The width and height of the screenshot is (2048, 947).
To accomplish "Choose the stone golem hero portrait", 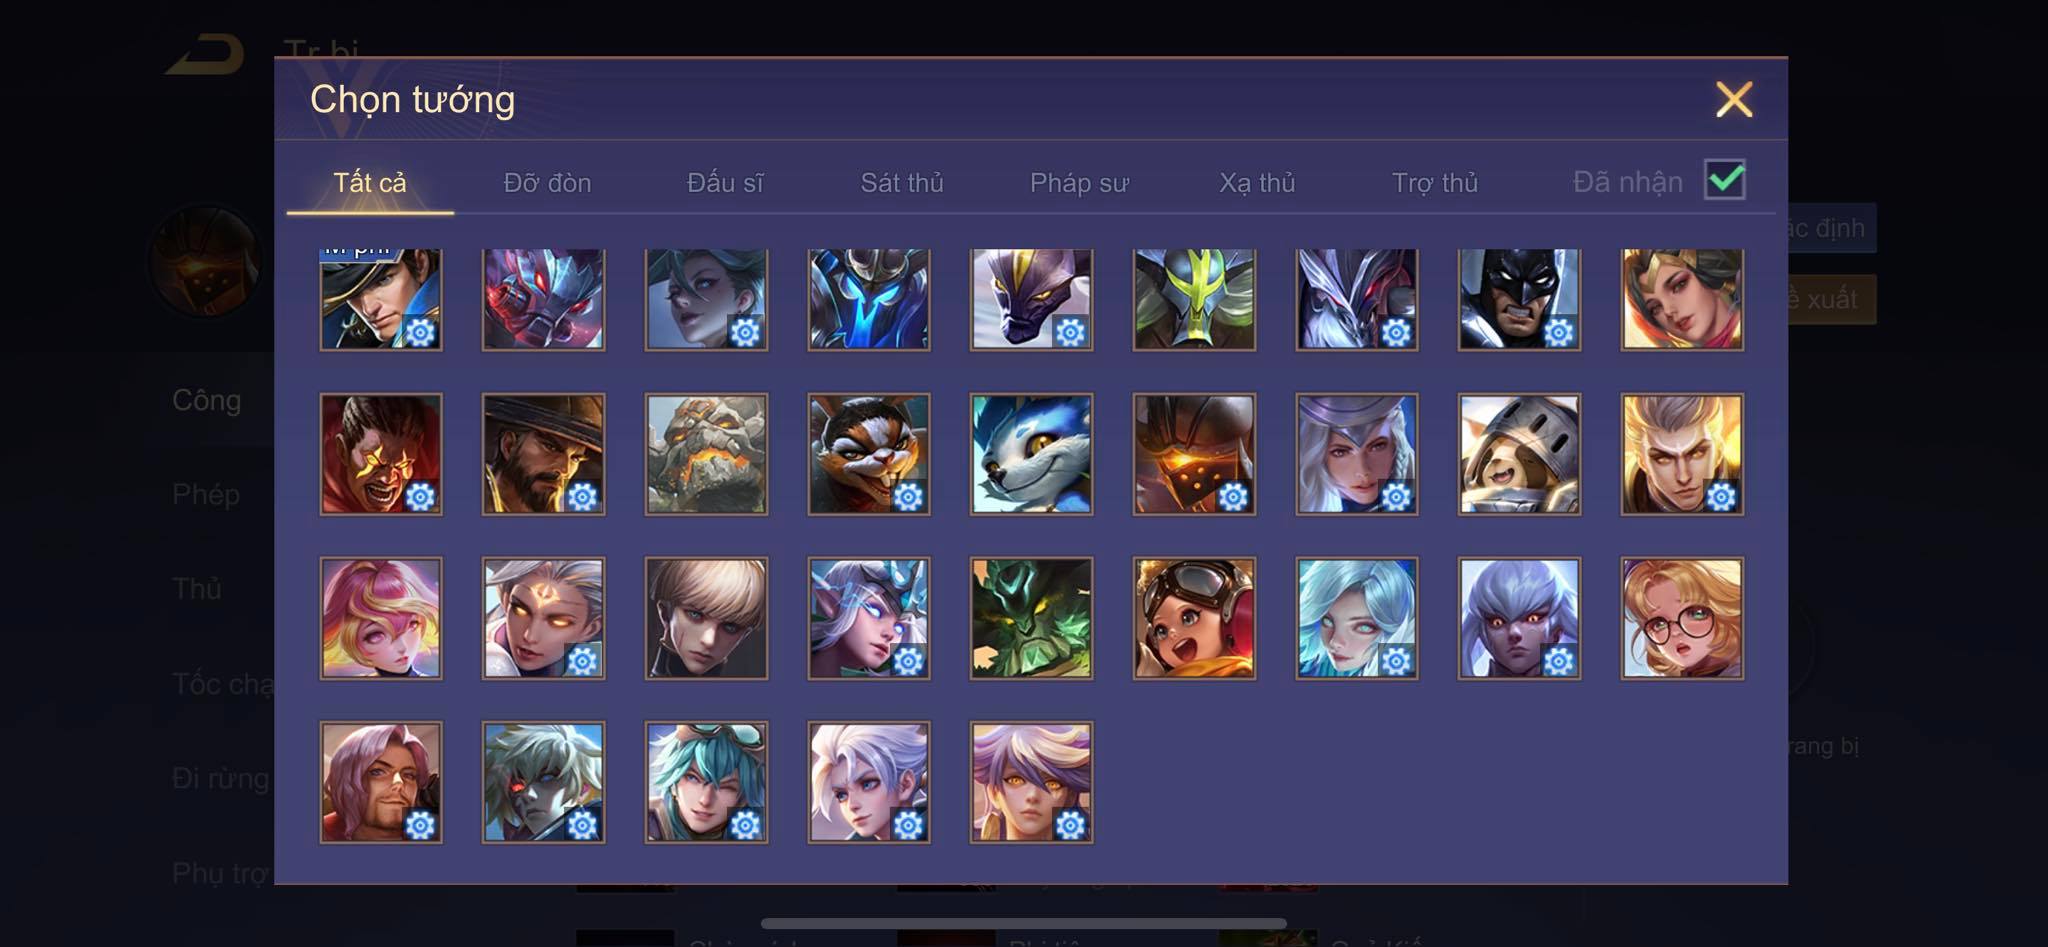I will point(706,454).
